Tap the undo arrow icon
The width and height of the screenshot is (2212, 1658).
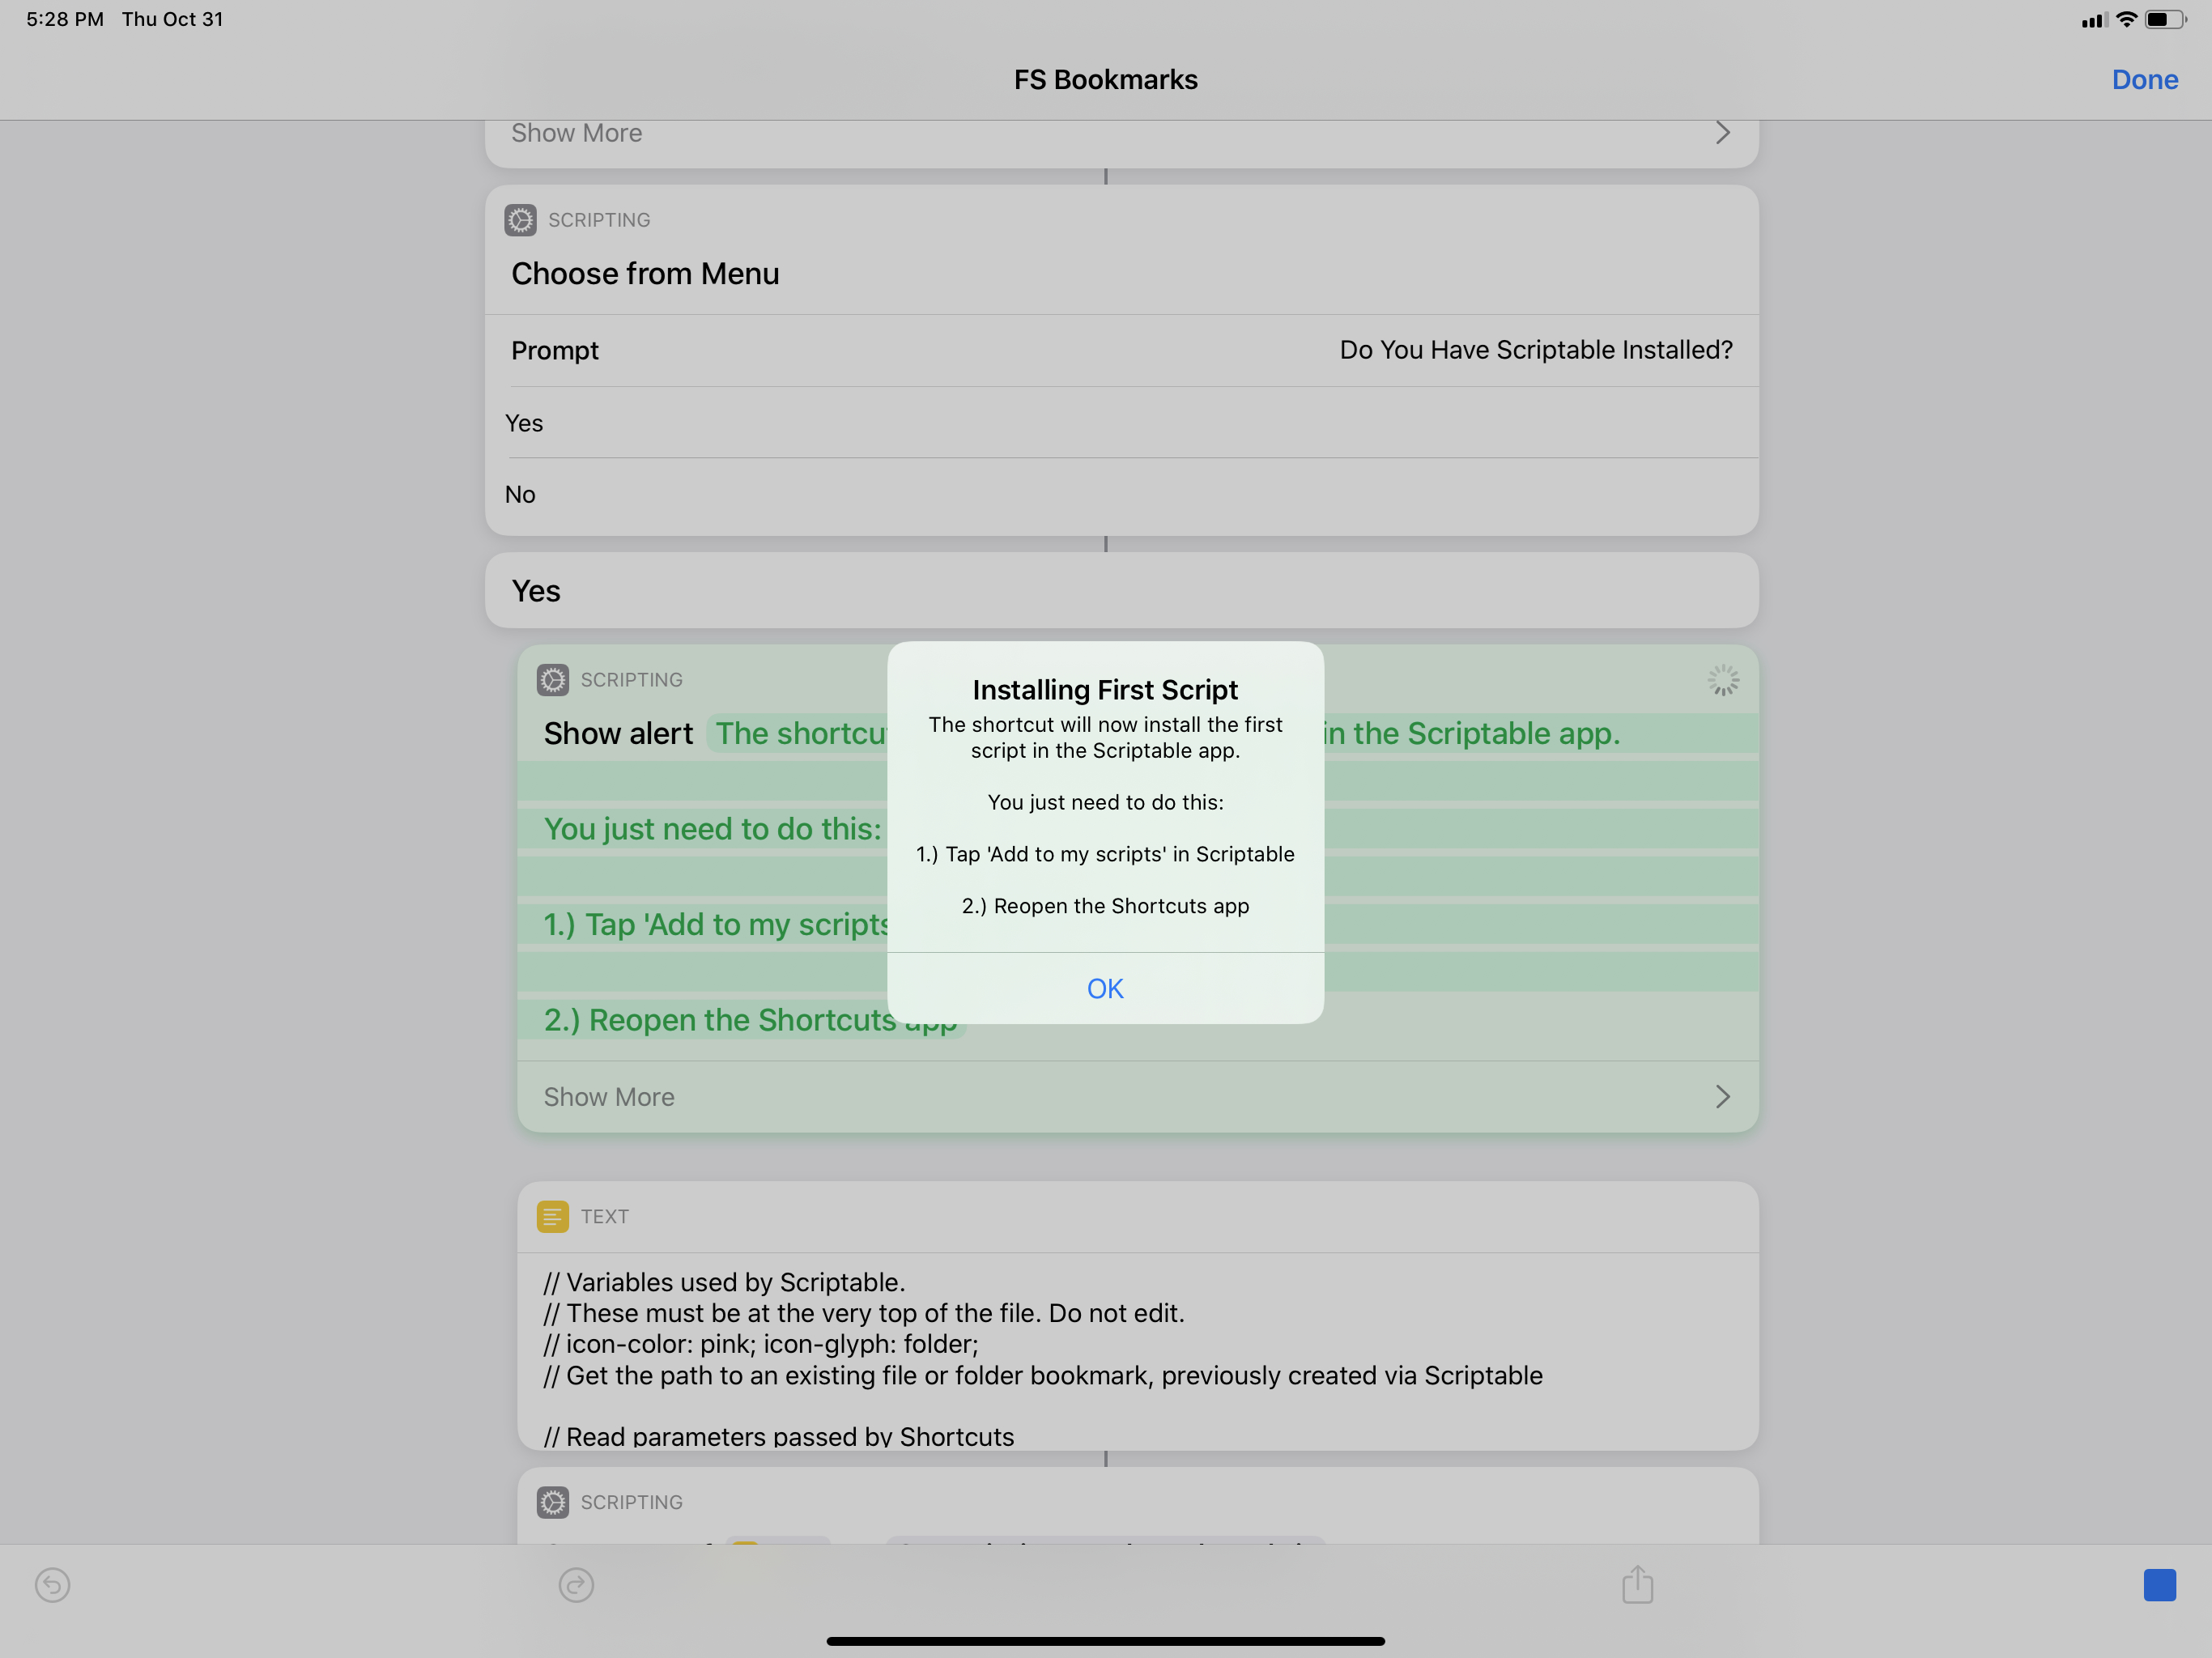(52, 1585)
